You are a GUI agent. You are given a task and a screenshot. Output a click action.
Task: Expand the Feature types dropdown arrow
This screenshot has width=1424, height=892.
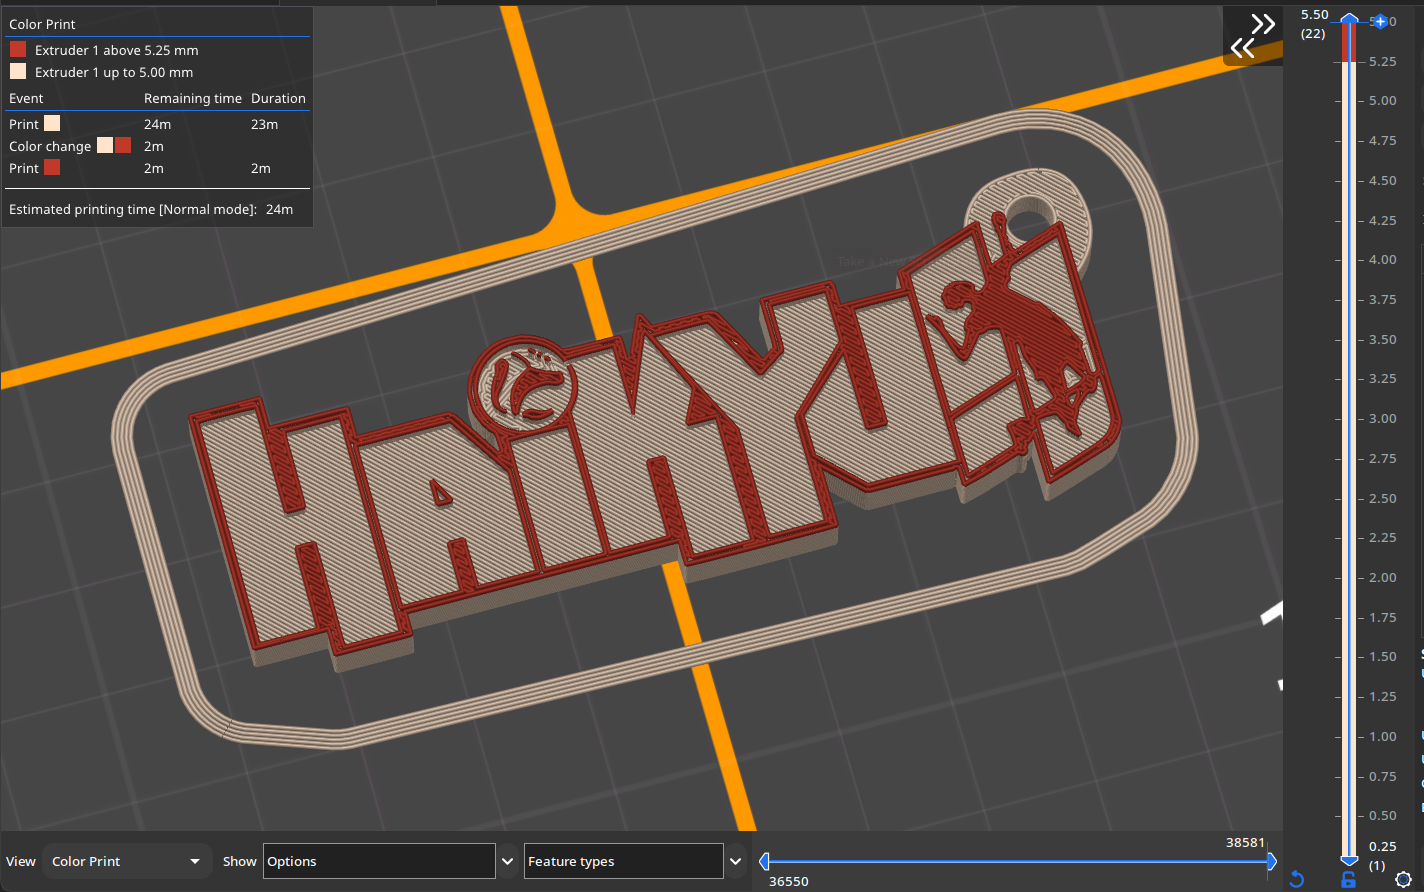point(736,861)
